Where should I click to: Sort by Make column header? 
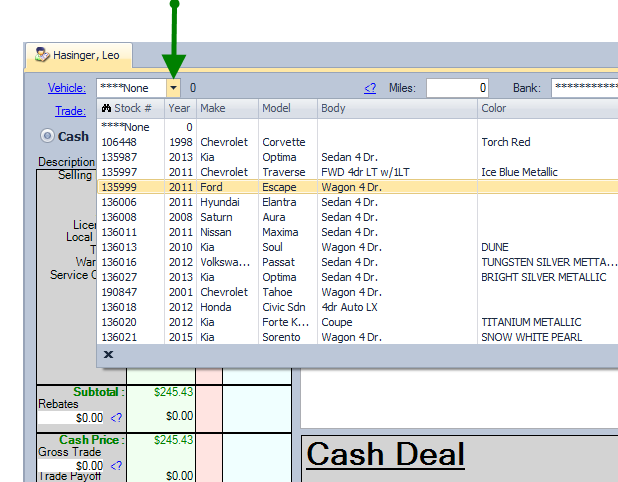[x=227, y=108]
